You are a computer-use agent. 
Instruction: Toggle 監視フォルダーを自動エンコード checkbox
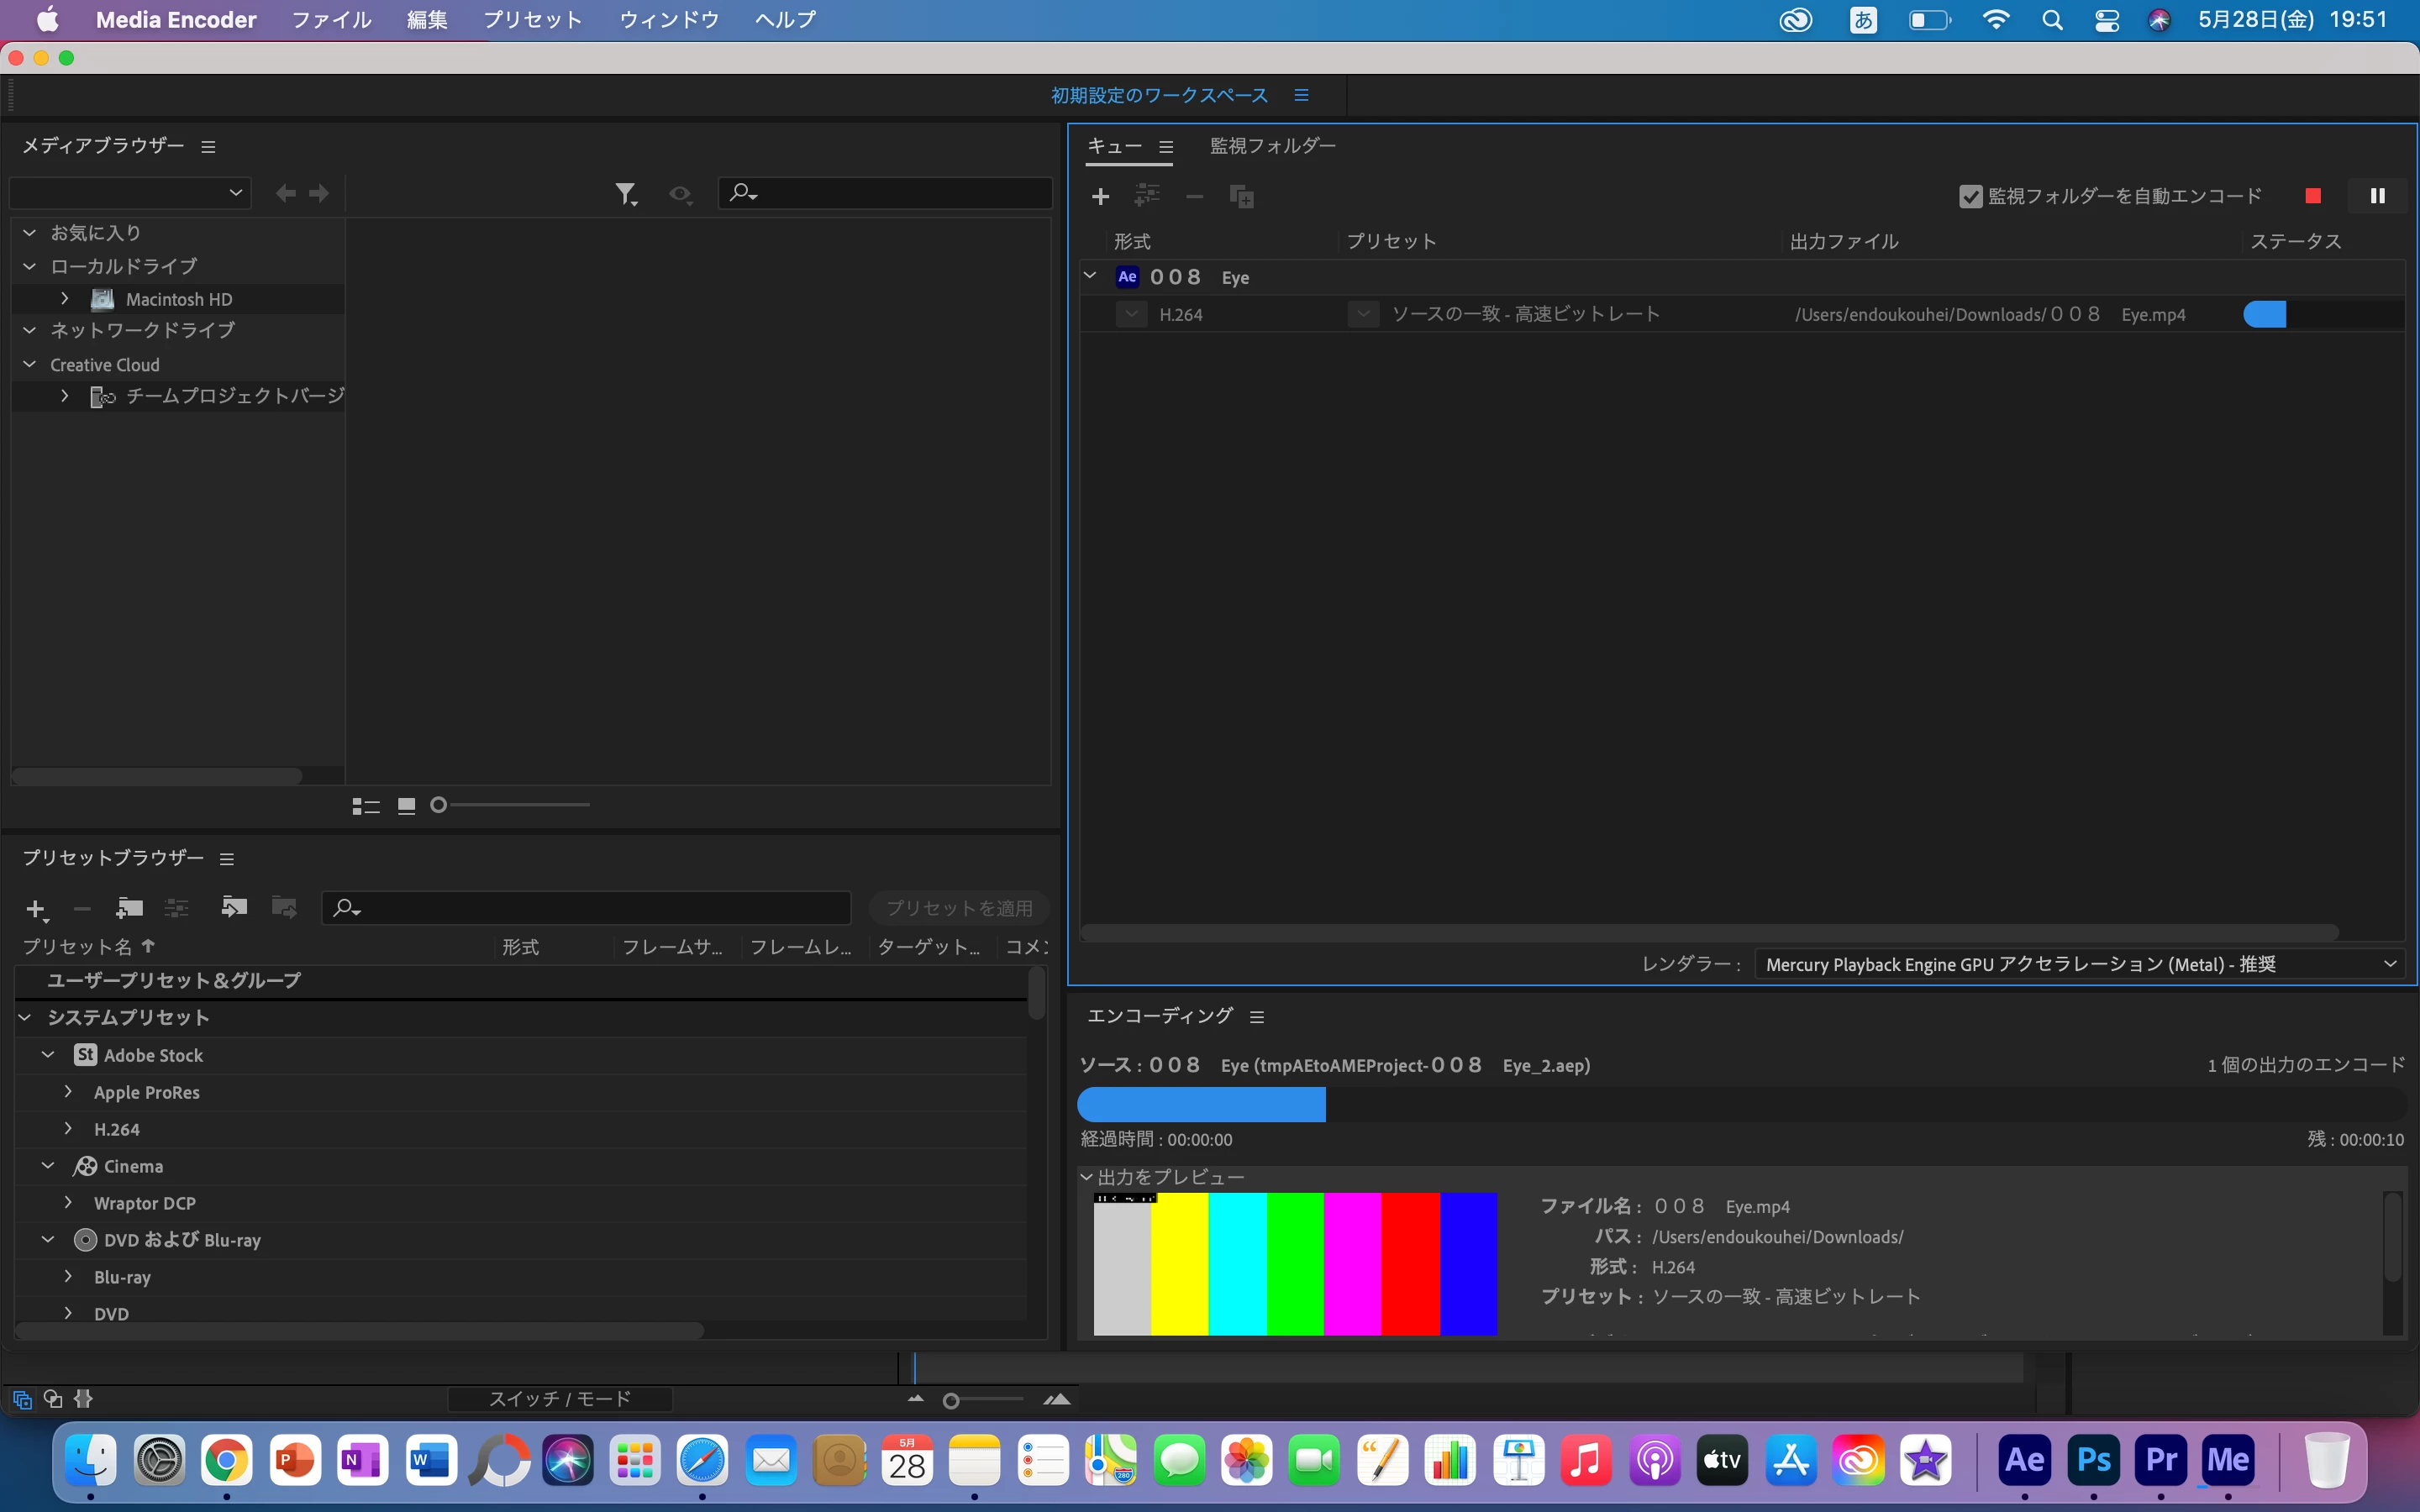click(1970, 197)
